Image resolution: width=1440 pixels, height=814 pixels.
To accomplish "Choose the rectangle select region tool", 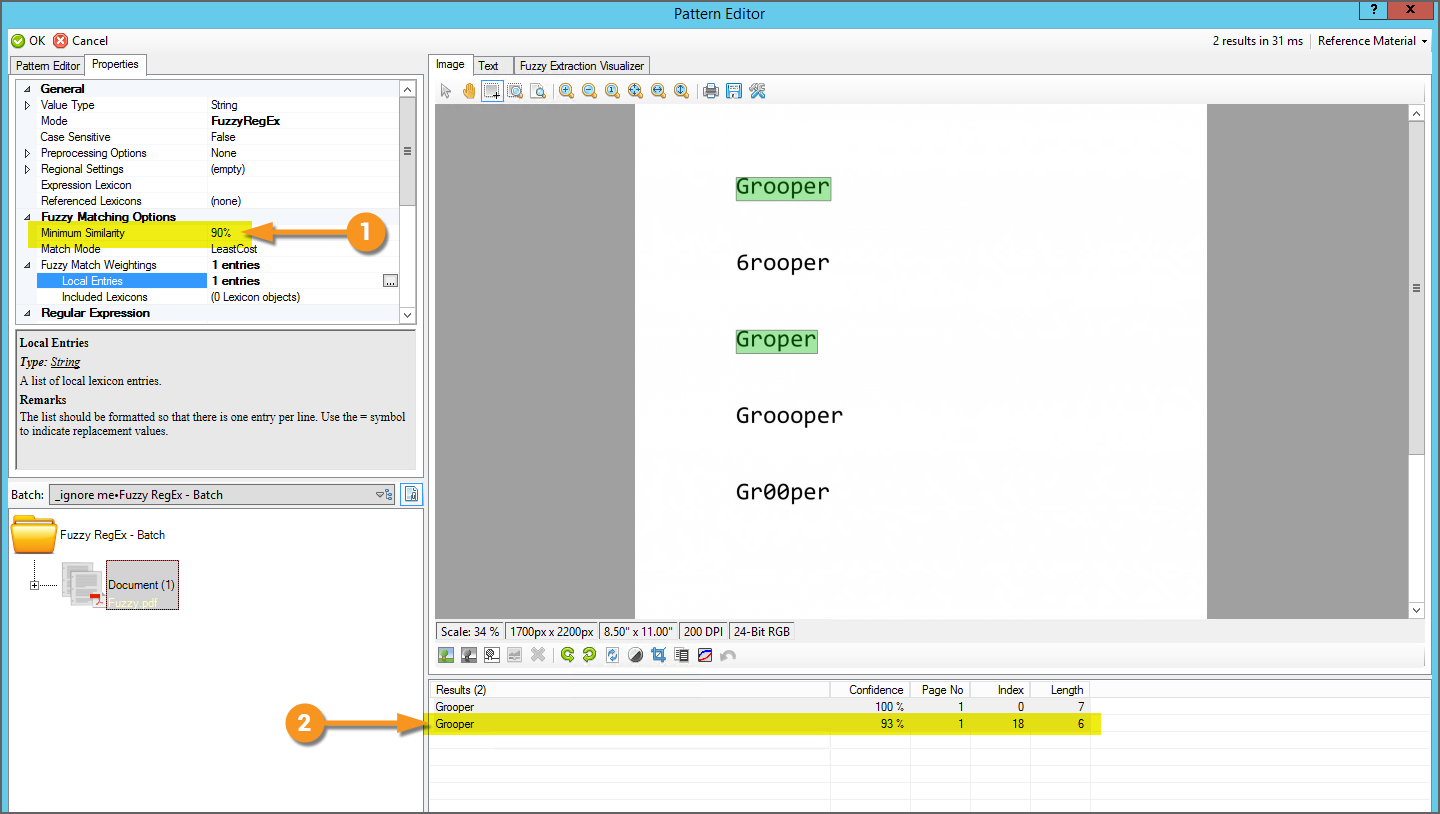I will tap(492, 91).
